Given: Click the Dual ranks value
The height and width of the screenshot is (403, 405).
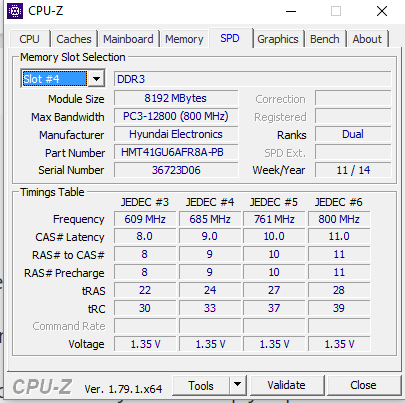Looking at the screenshot, I should [x=353, y=134].
